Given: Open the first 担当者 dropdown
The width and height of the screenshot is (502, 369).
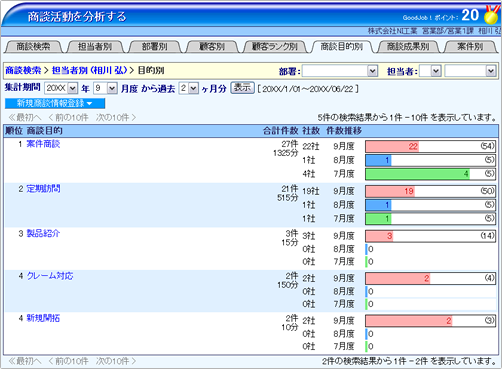Looking at the screenshot, I should click(430, 71).
